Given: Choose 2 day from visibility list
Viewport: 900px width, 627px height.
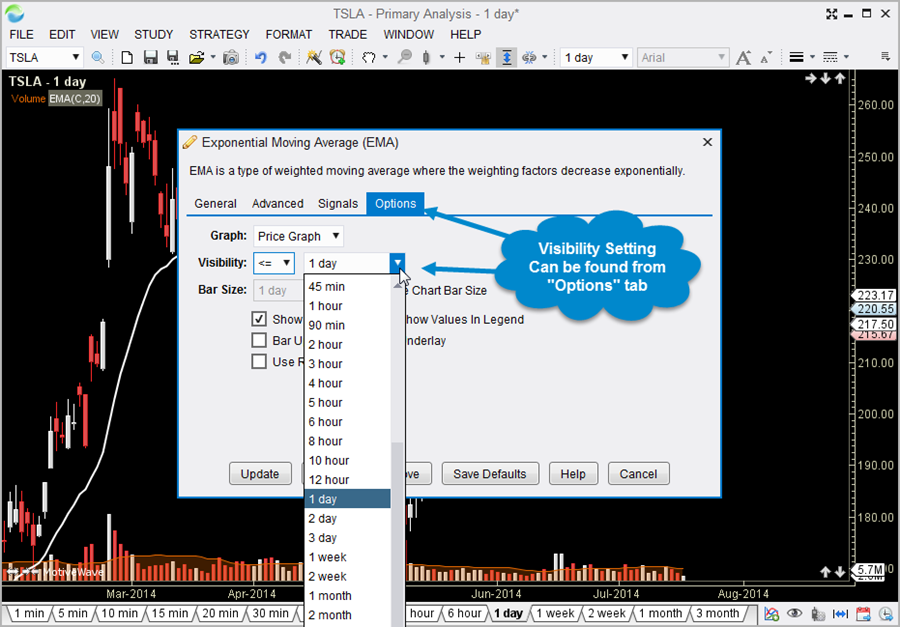Looking at the screenshot, I should [x=348, y=518].
